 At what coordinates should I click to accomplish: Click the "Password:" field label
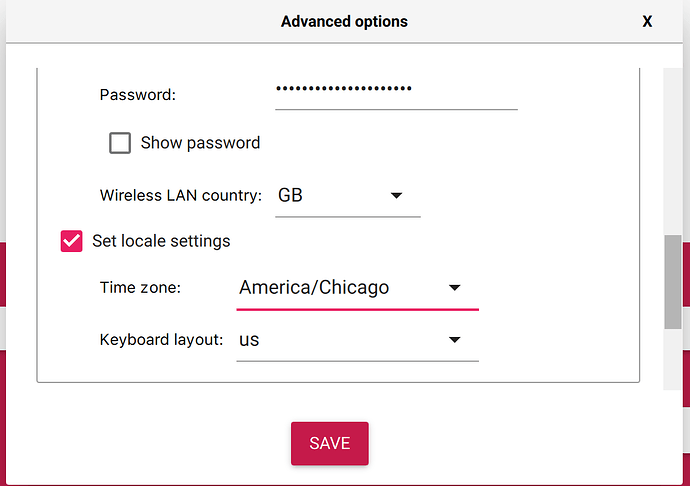click(138, 95)
